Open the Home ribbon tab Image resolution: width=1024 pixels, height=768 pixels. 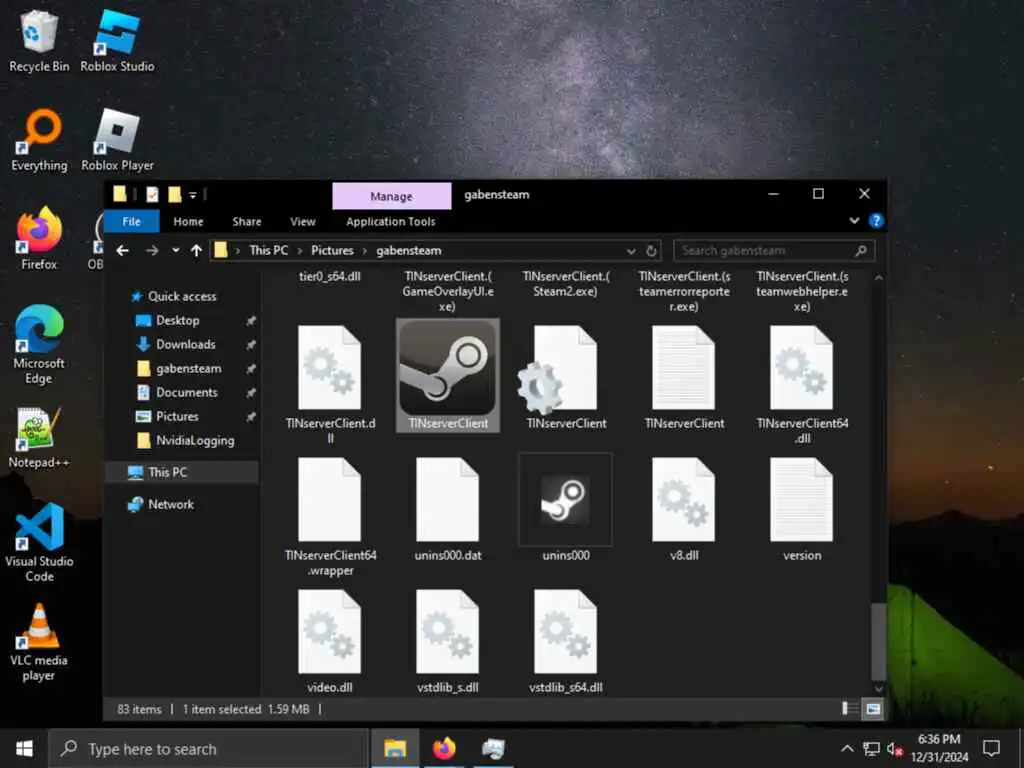pyautogui.click(x=188, y=221)
